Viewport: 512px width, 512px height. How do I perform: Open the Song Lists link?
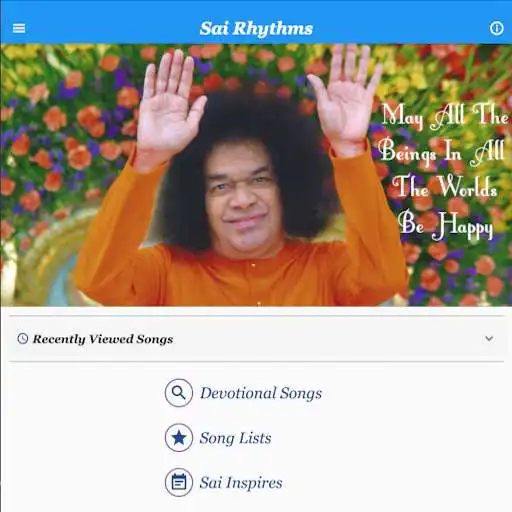235,438
